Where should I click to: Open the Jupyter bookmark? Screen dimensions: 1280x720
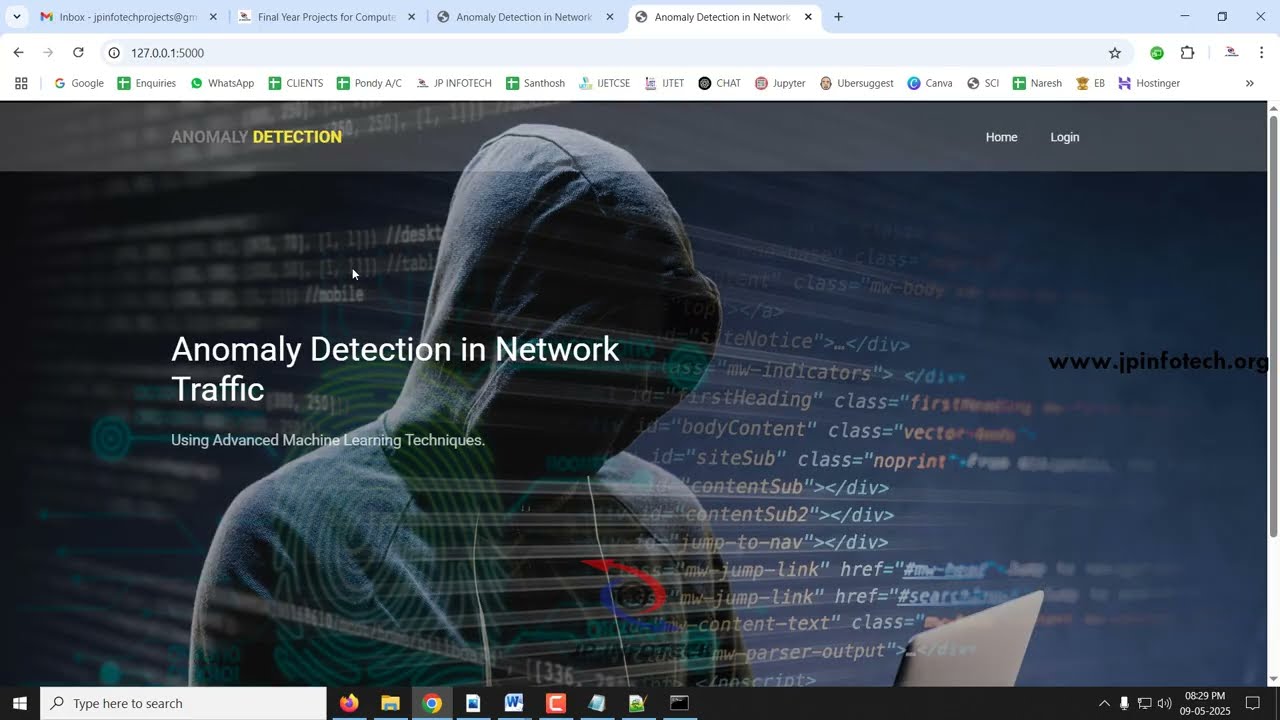pyautogui.click(x=780, y=83)
